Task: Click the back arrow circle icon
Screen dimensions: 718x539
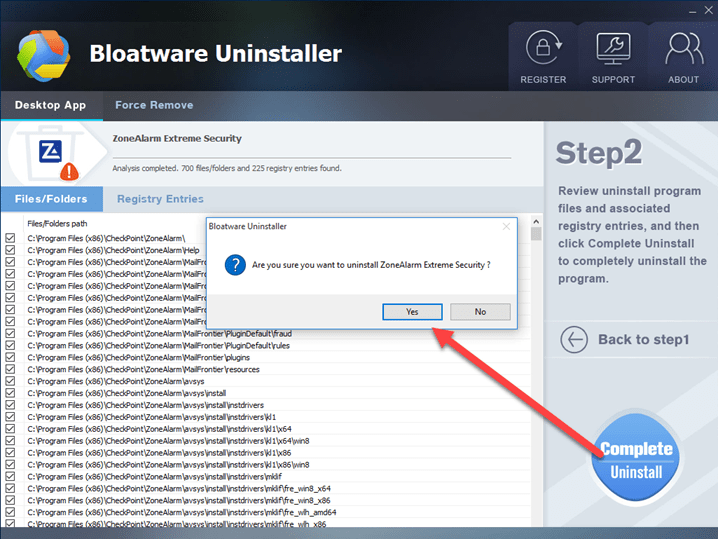Action: (x=574, y=340)
